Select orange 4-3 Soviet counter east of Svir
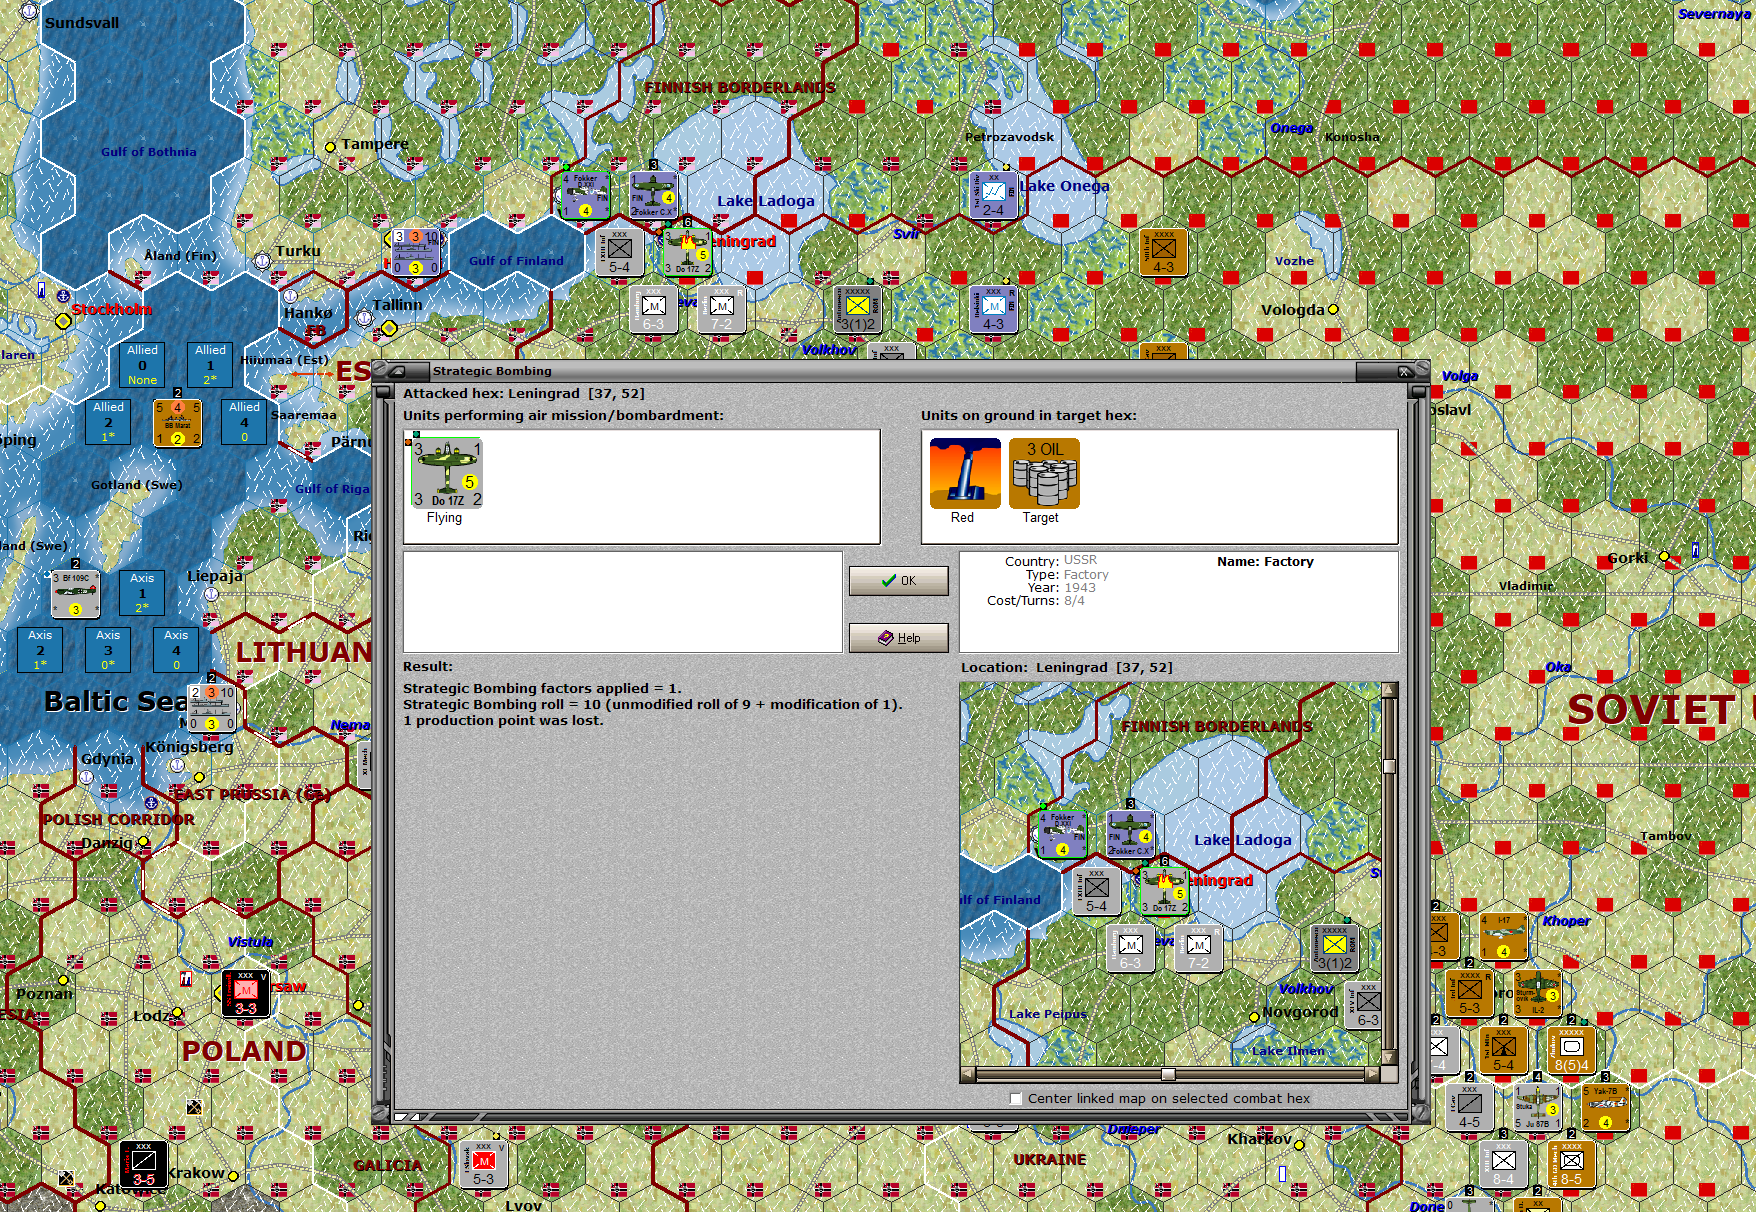 [x=1164, y=252]
